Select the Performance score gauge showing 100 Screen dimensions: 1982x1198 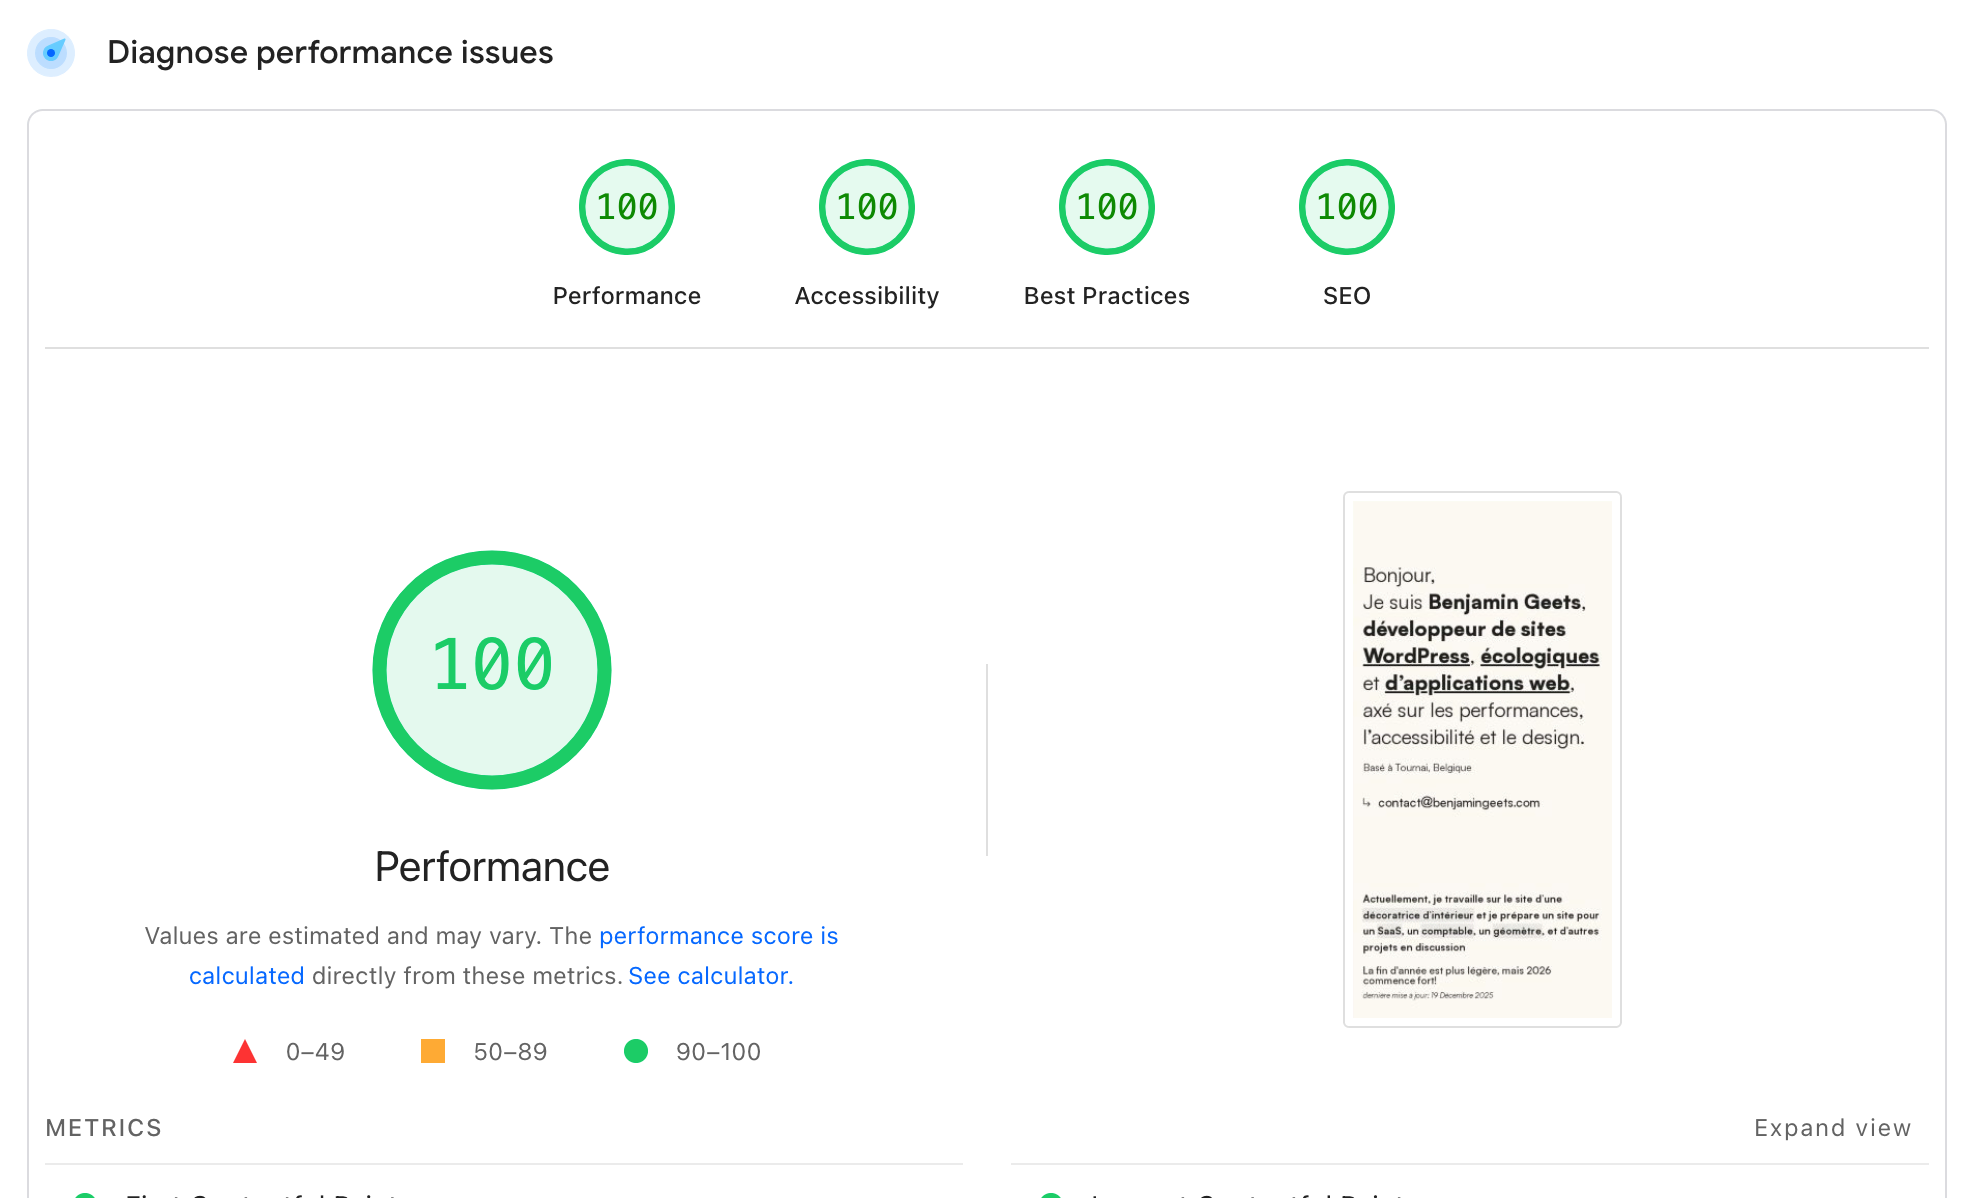tap(626, 207)
